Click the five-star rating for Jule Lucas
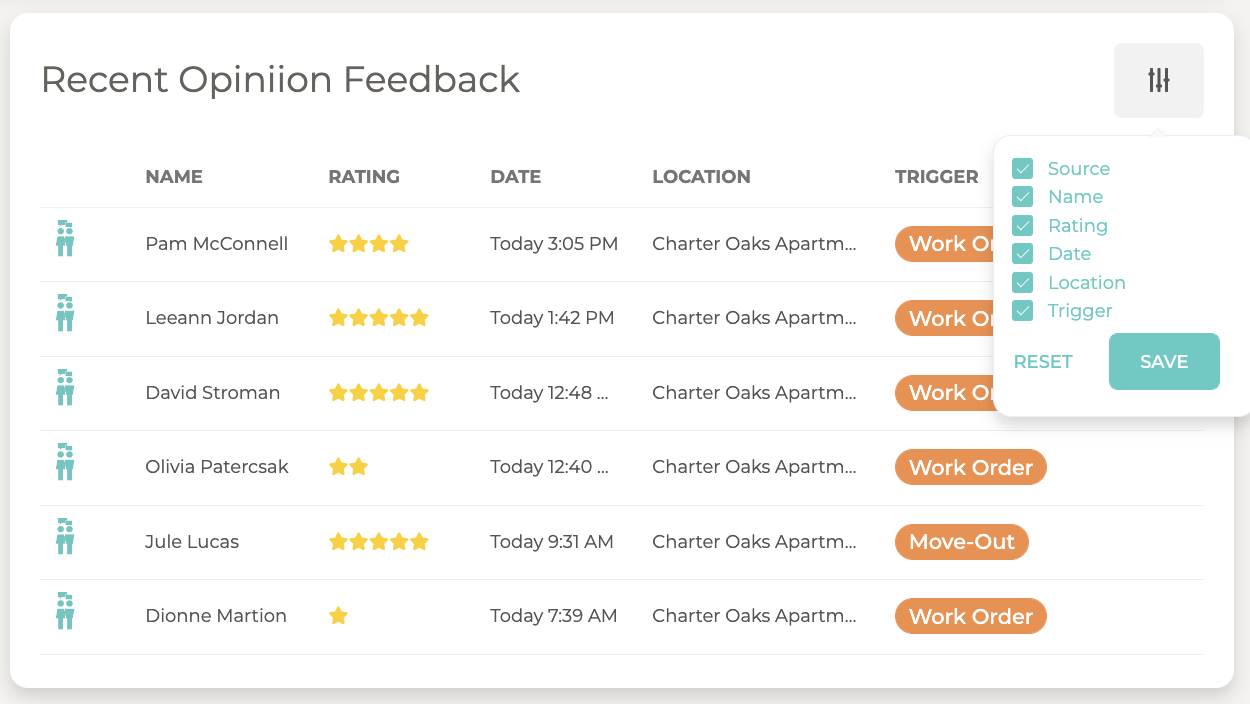Image resolution: width=1250 pixels, height=704 pixels. click(378, 542)
